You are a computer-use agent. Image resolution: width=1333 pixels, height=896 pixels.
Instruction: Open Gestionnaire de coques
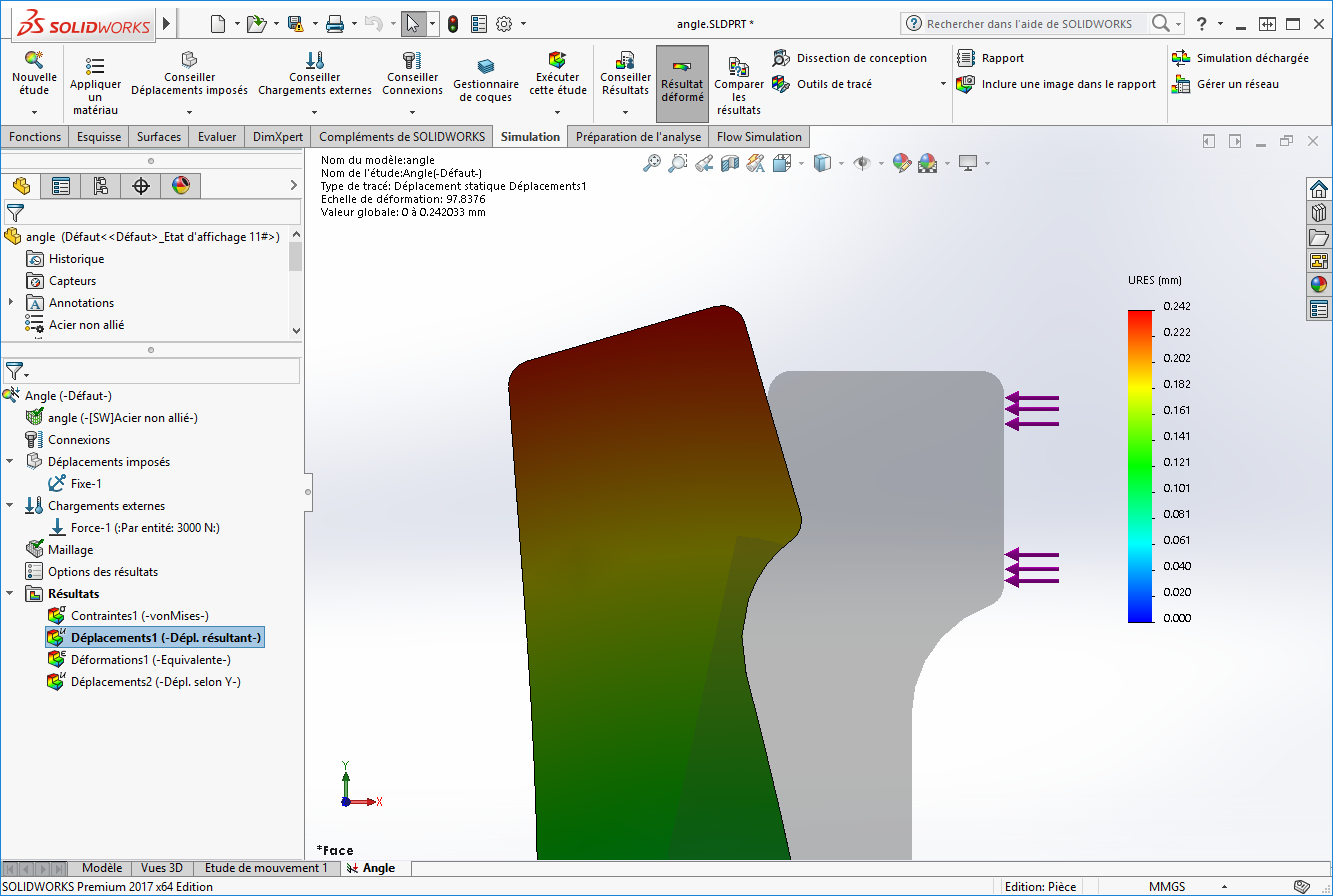[486, 81]
